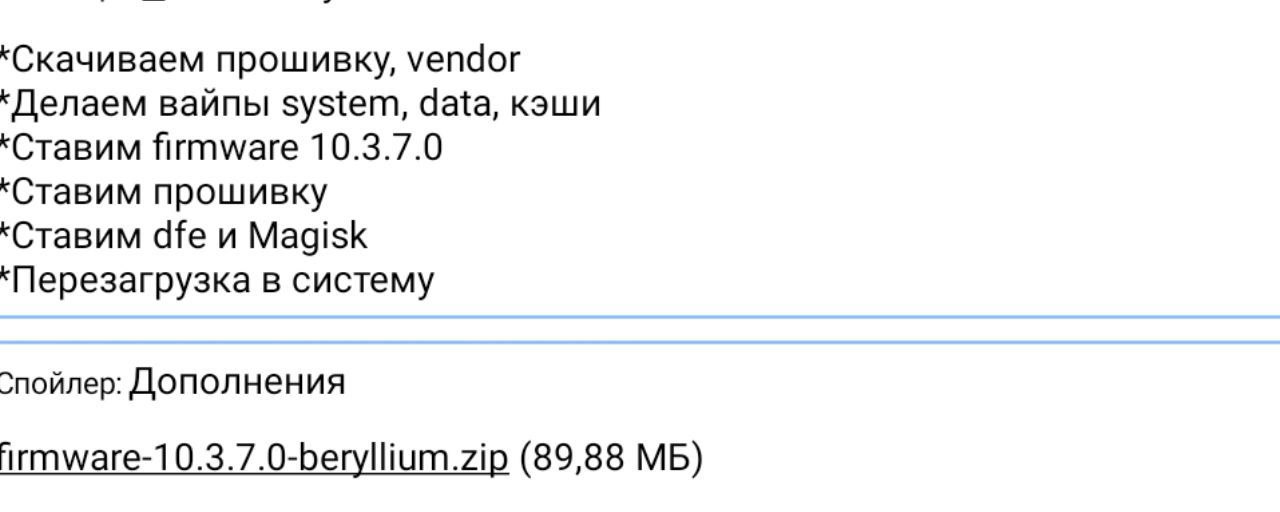Click the 'Спойлер:' label
1280x512 pixels.
pos(60,385)
